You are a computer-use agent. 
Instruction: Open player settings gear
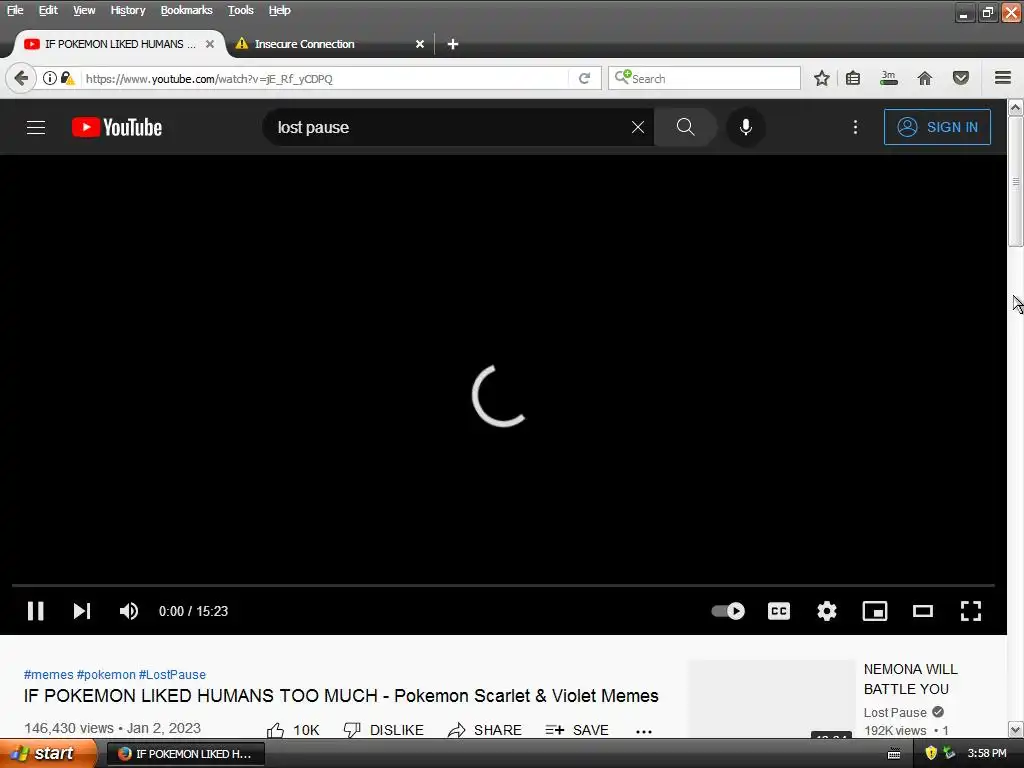coord(827,611)
